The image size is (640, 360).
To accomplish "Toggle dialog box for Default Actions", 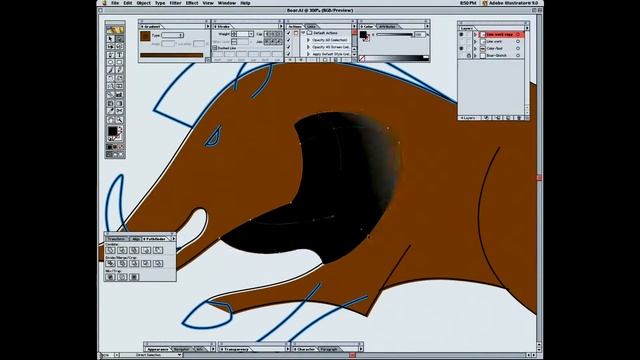I will tap(296, 33).
